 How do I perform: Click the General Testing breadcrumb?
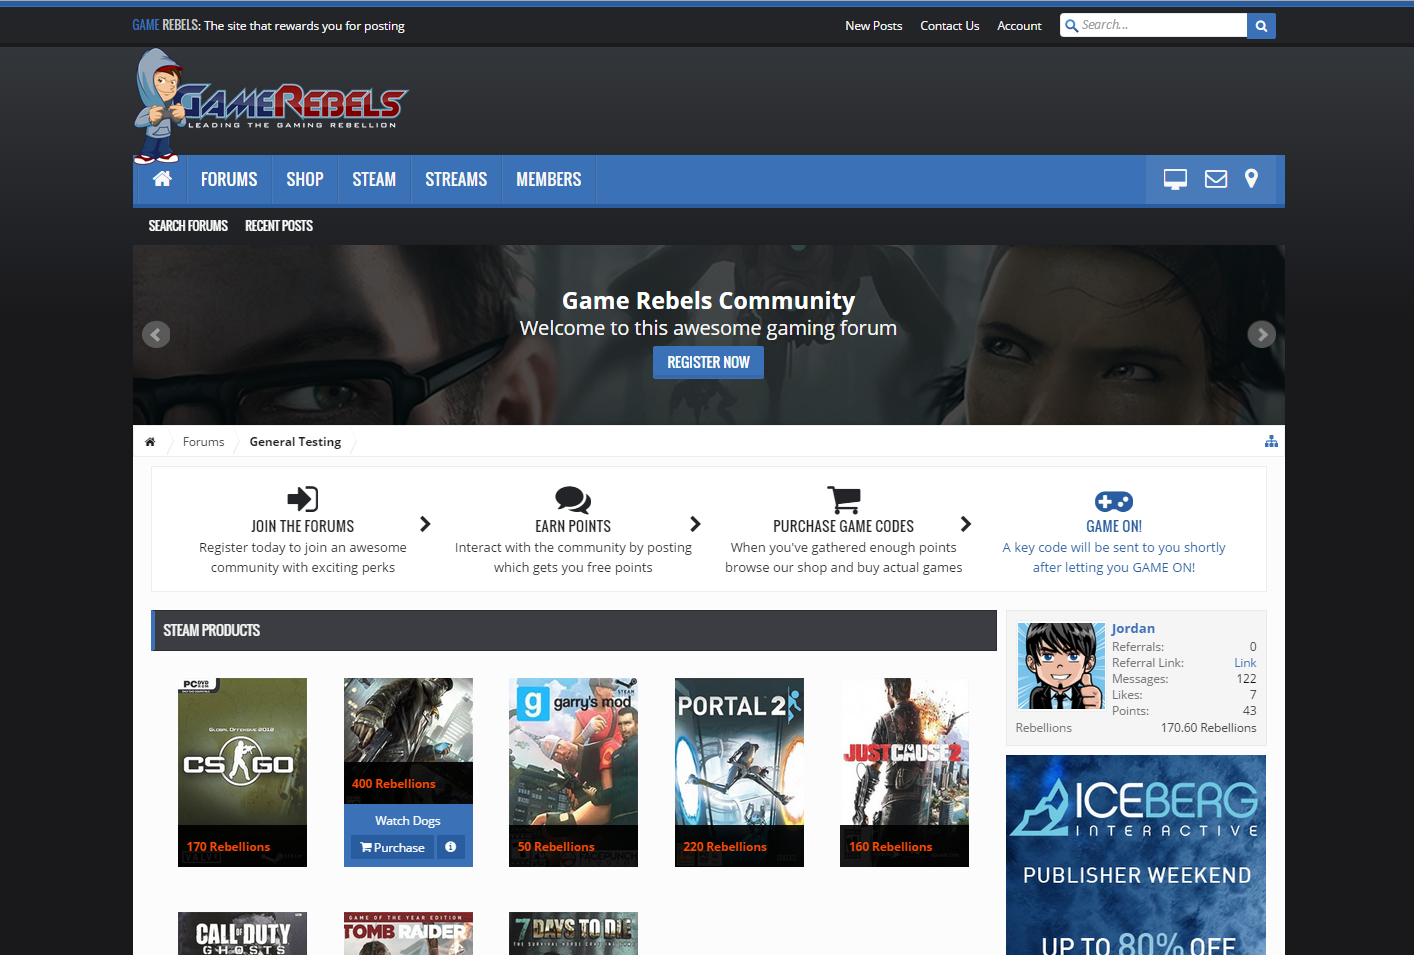click(x=295, y=442)
